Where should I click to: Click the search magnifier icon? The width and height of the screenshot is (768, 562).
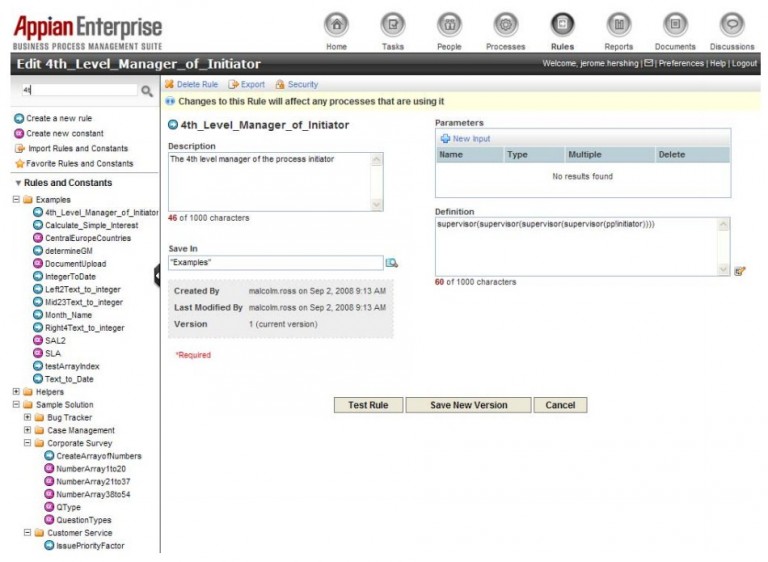147,91
